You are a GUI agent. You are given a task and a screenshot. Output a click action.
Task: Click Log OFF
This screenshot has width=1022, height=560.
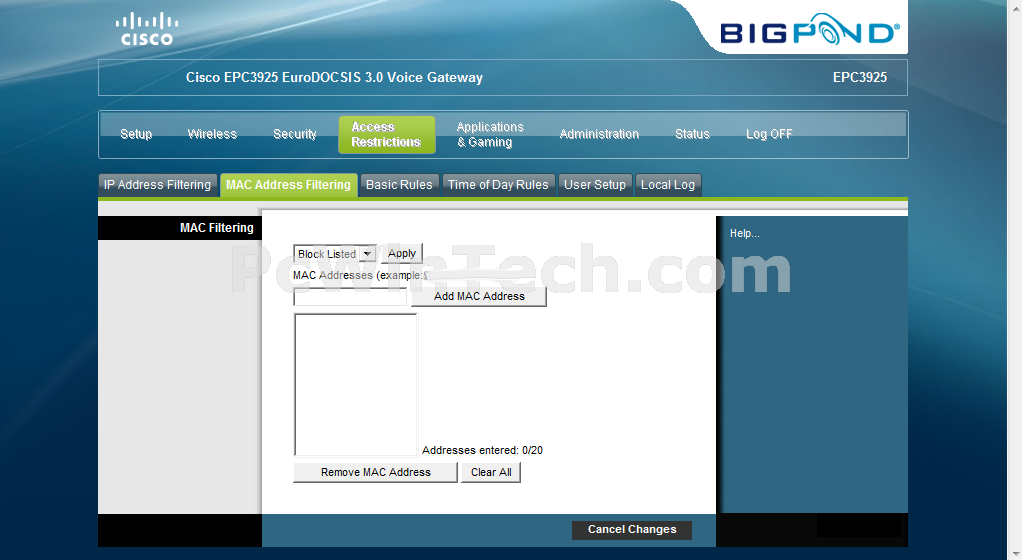[769, 134]
